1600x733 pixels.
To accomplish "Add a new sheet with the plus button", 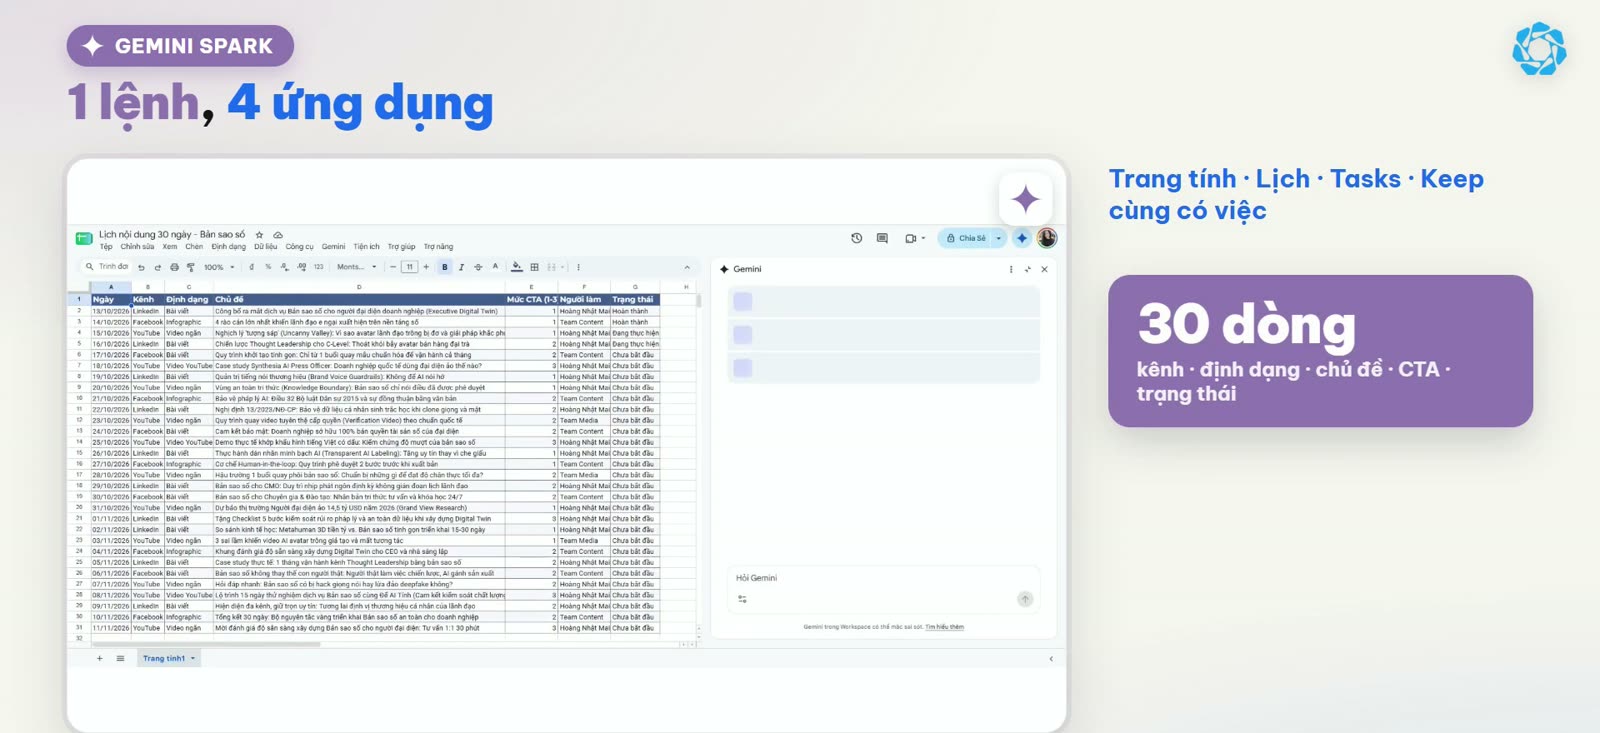I will [99, 658].
